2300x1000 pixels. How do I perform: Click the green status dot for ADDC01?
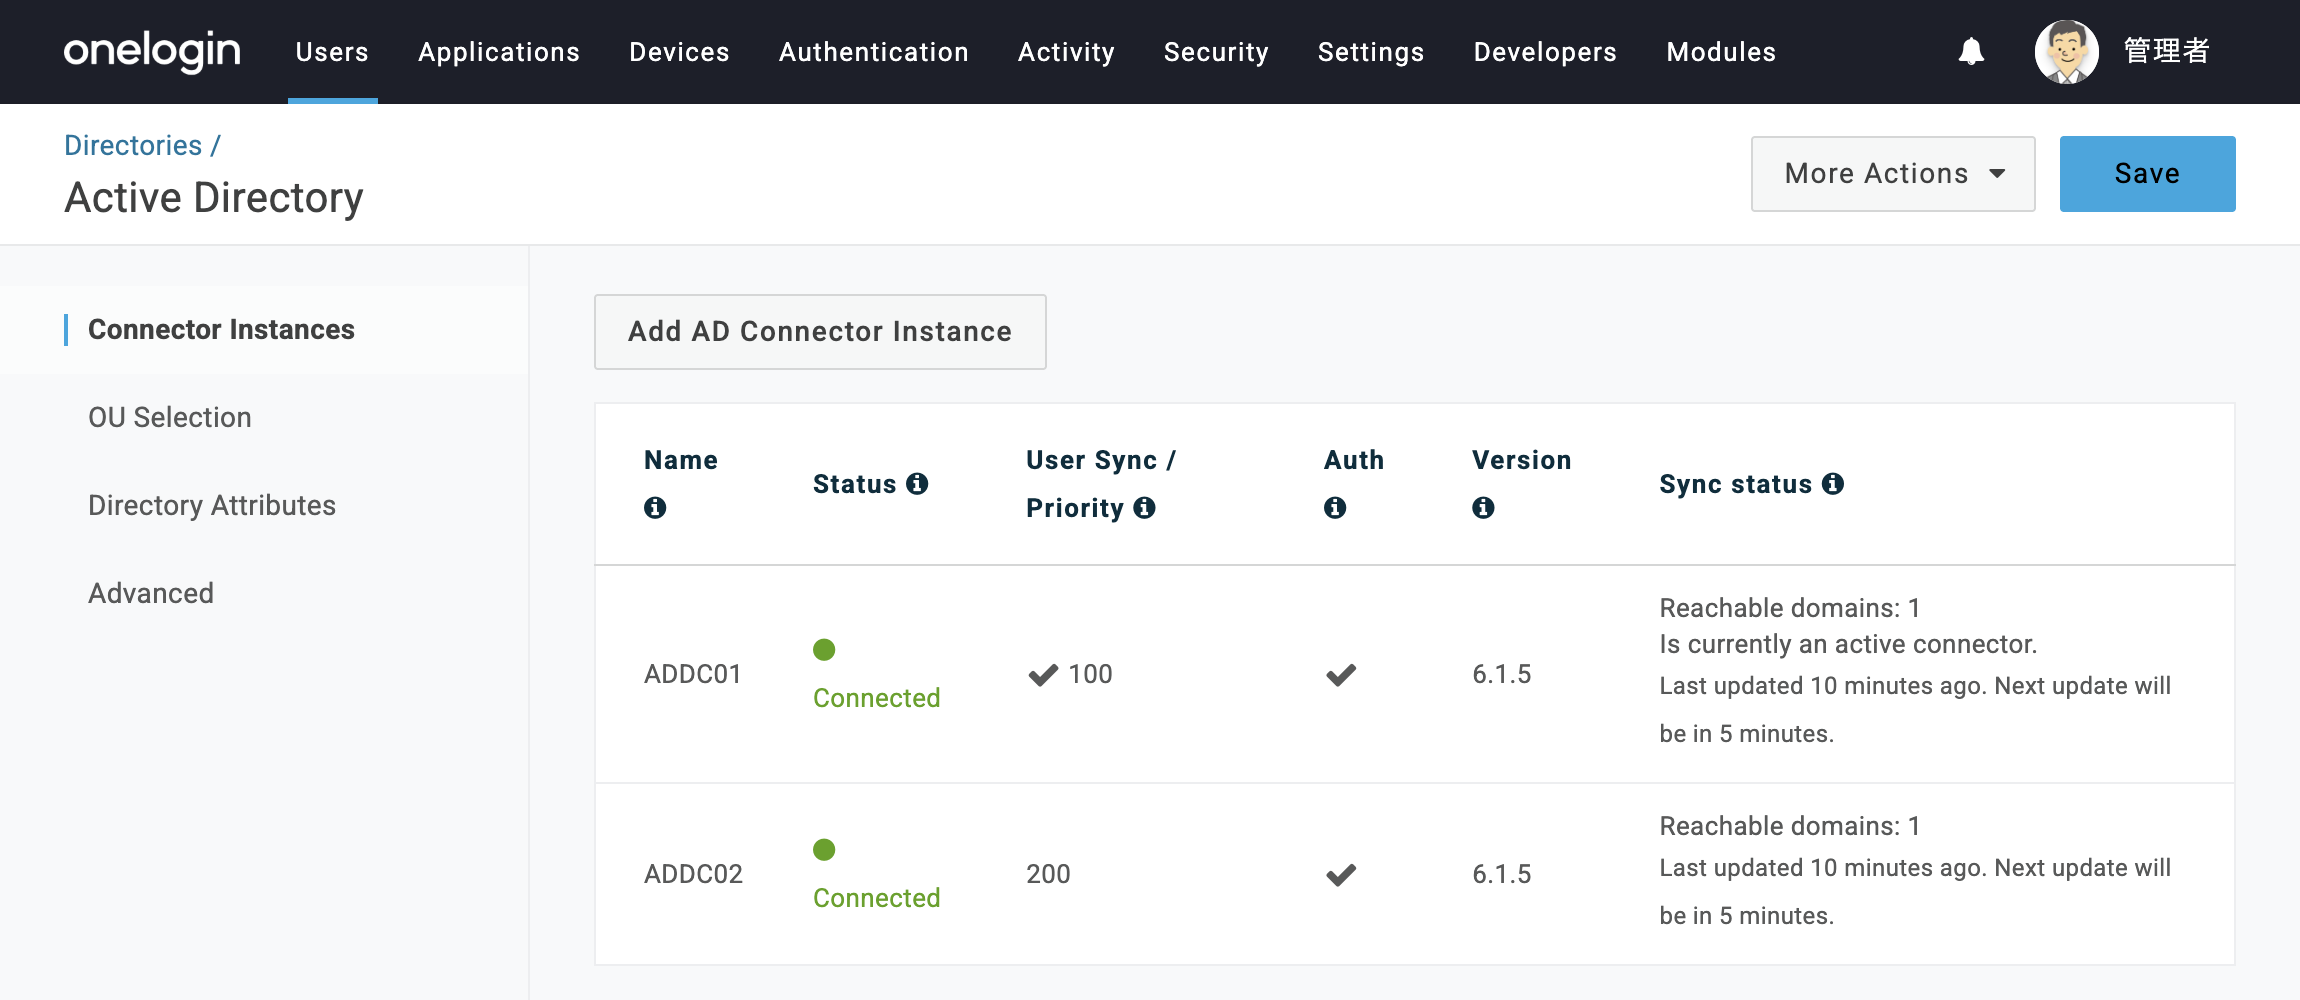[x=824, y=650]
